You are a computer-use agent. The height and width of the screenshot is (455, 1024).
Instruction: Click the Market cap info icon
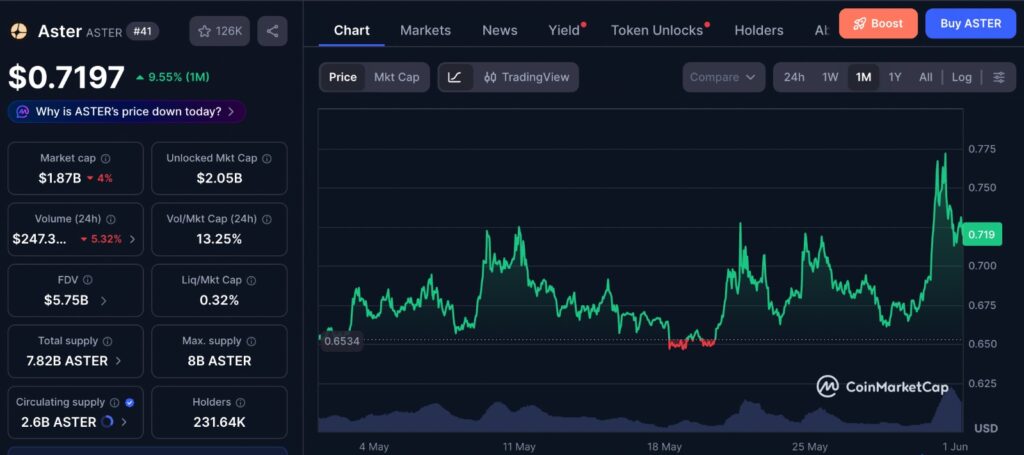click(x=106, y=159)
